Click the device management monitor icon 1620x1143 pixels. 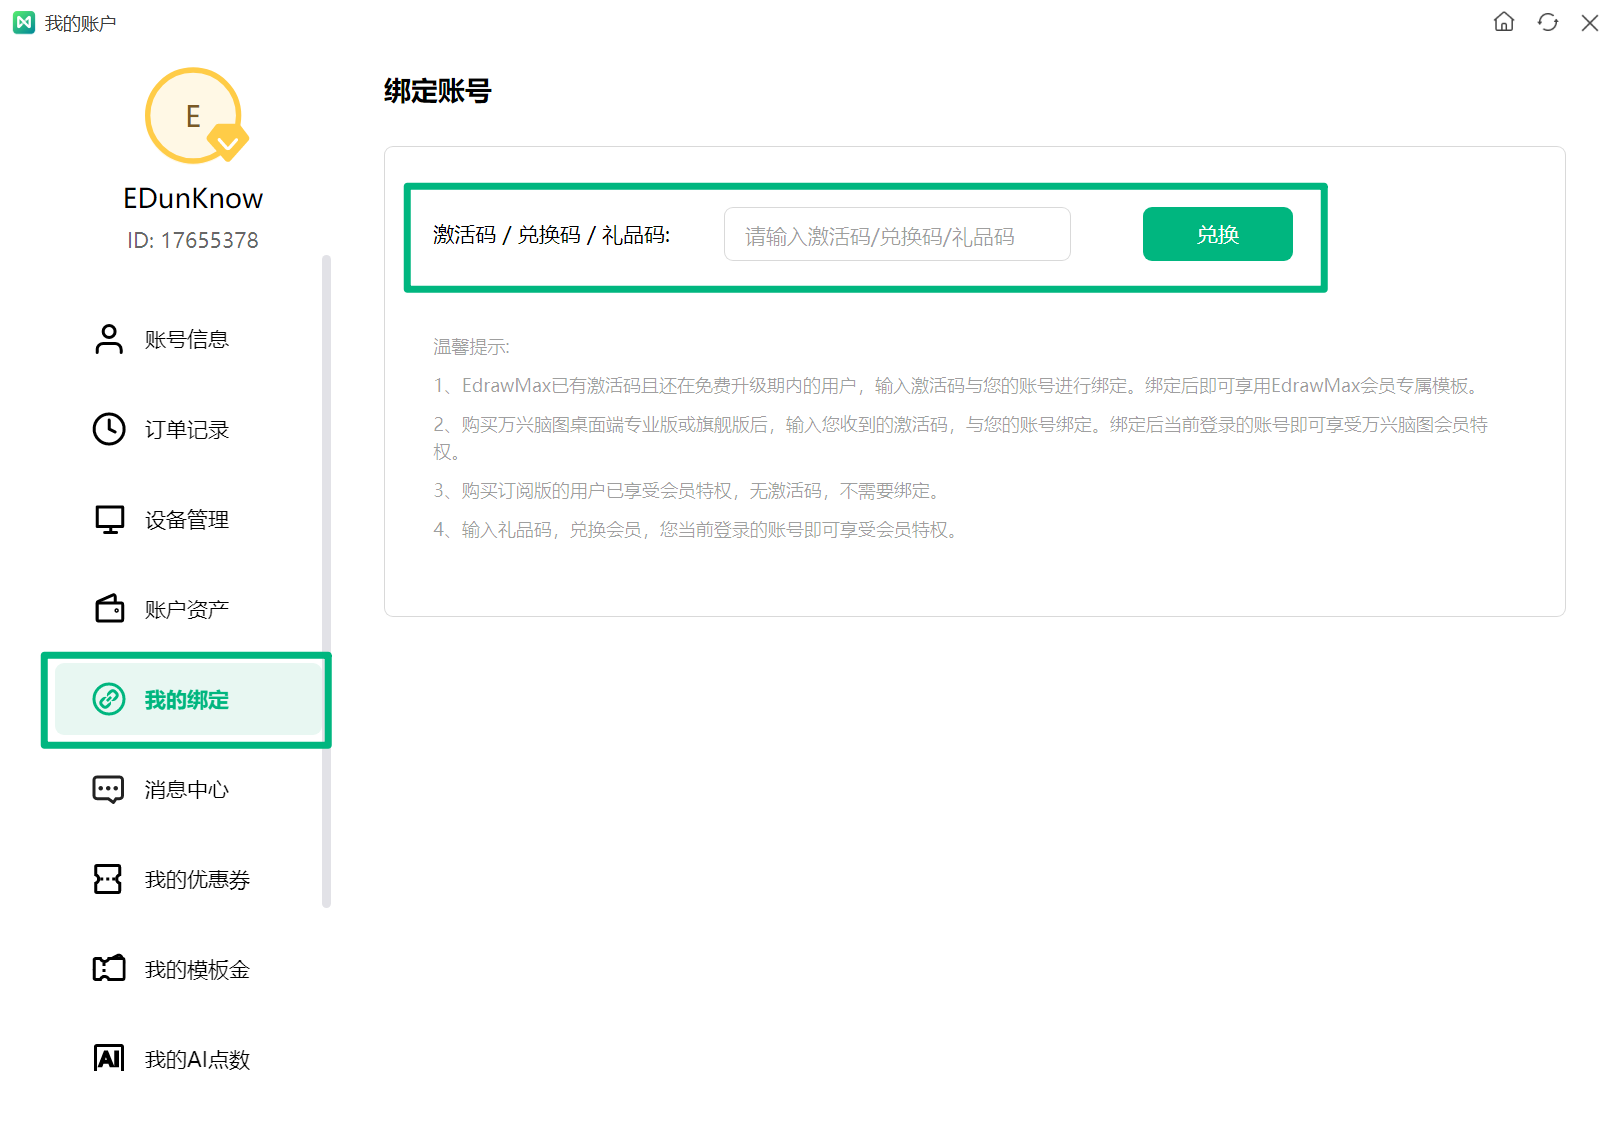(109, 519)
